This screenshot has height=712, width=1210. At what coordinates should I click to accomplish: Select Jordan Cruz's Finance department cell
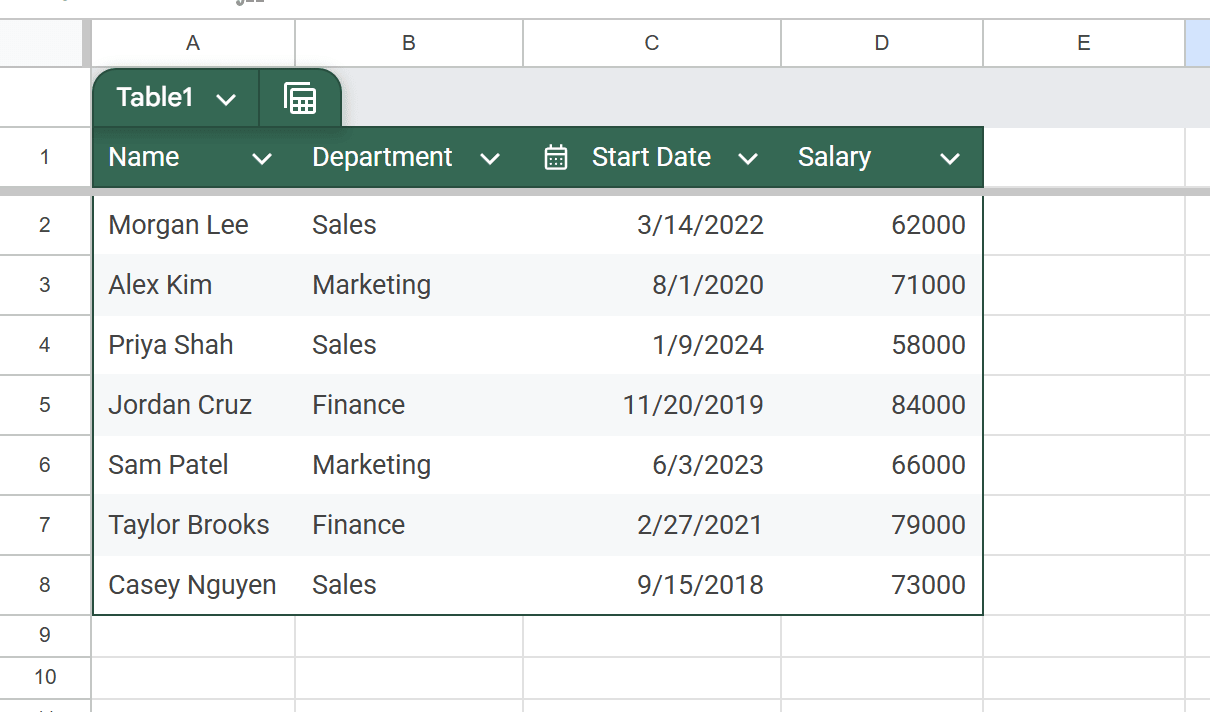(409, 405)
